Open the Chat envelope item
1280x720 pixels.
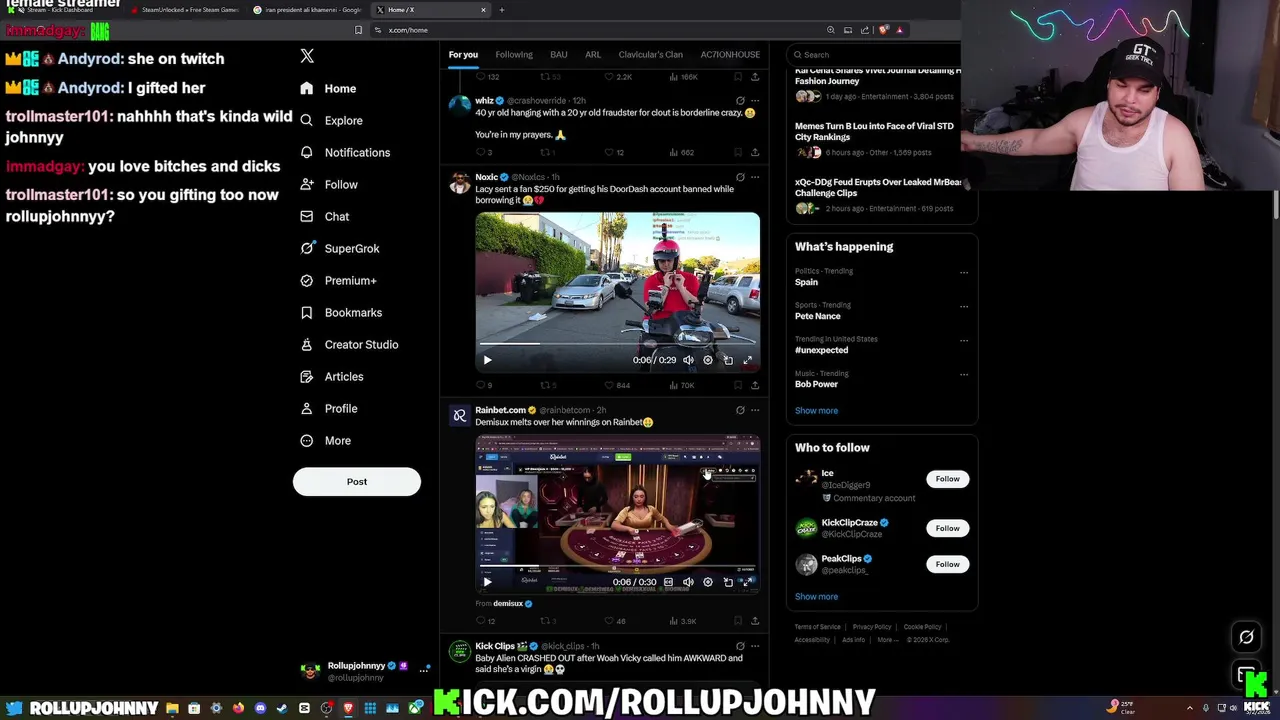tap(324, 216)
